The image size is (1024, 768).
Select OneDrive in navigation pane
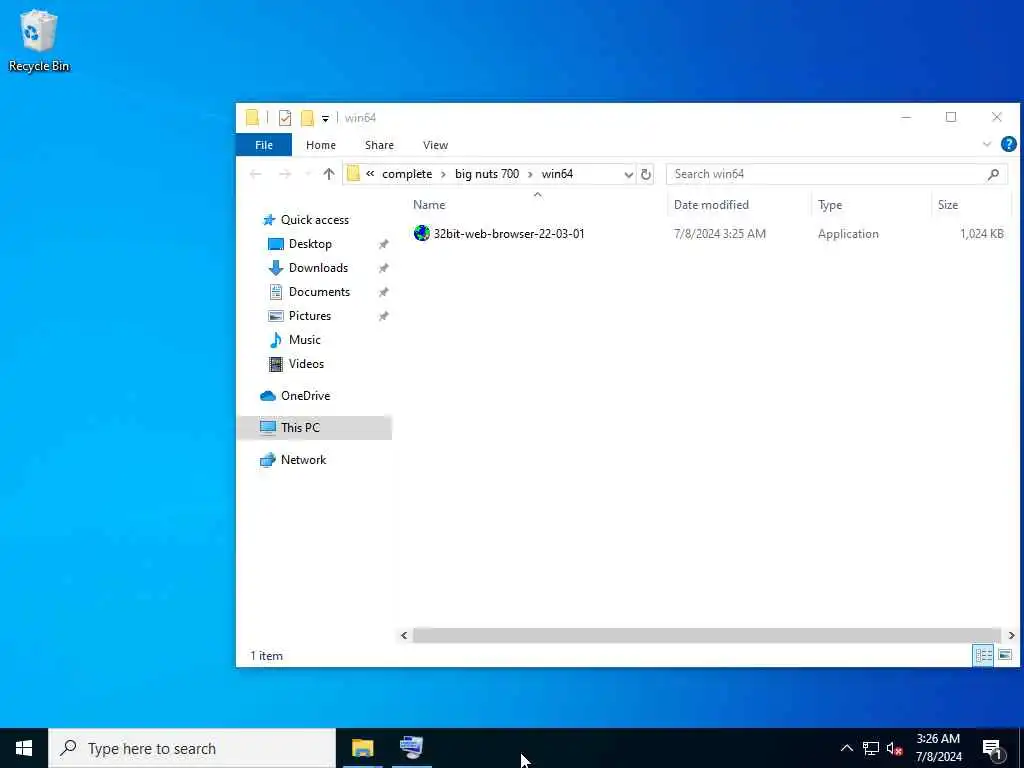(305, 396)
